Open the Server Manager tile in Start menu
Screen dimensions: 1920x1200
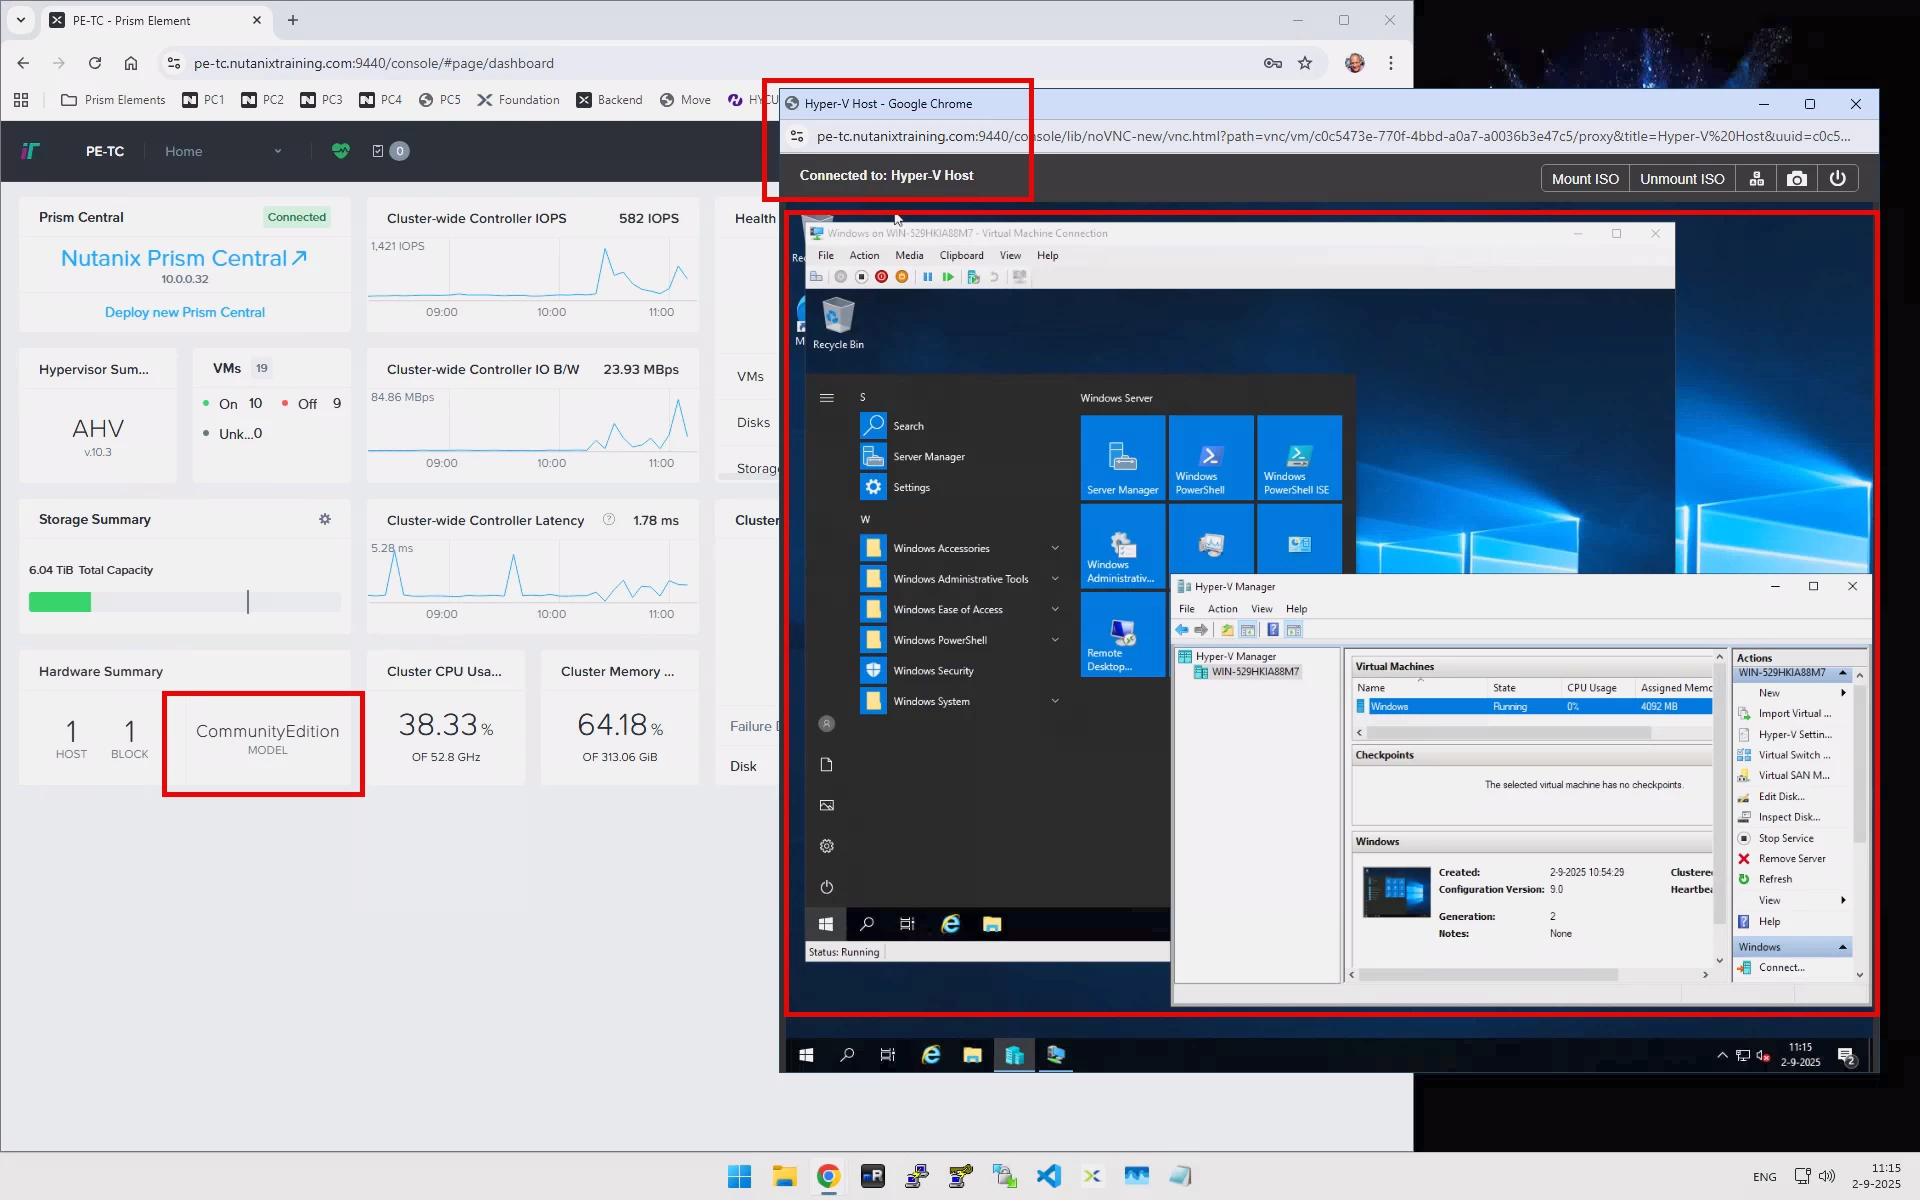point(1123,457)
